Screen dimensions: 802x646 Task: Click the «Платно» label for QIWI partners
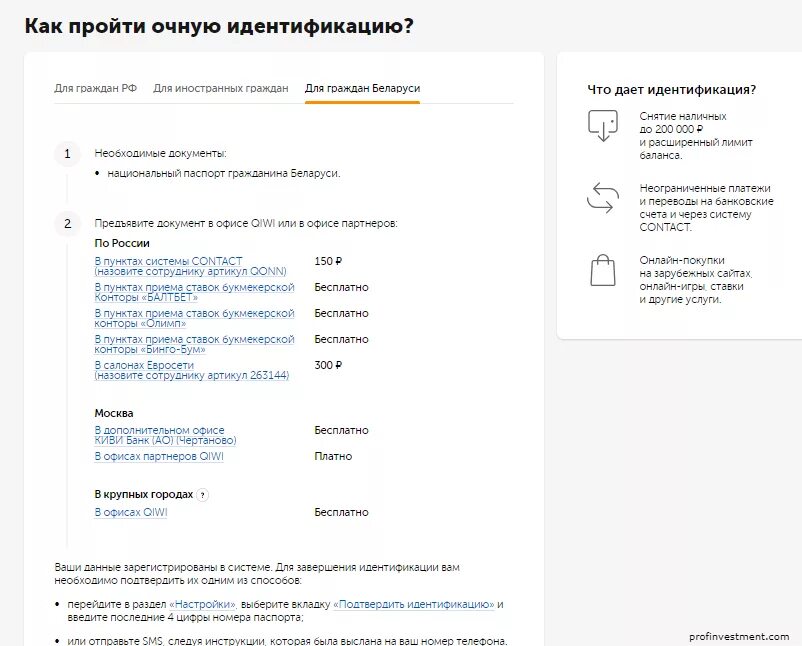[333, 456]
